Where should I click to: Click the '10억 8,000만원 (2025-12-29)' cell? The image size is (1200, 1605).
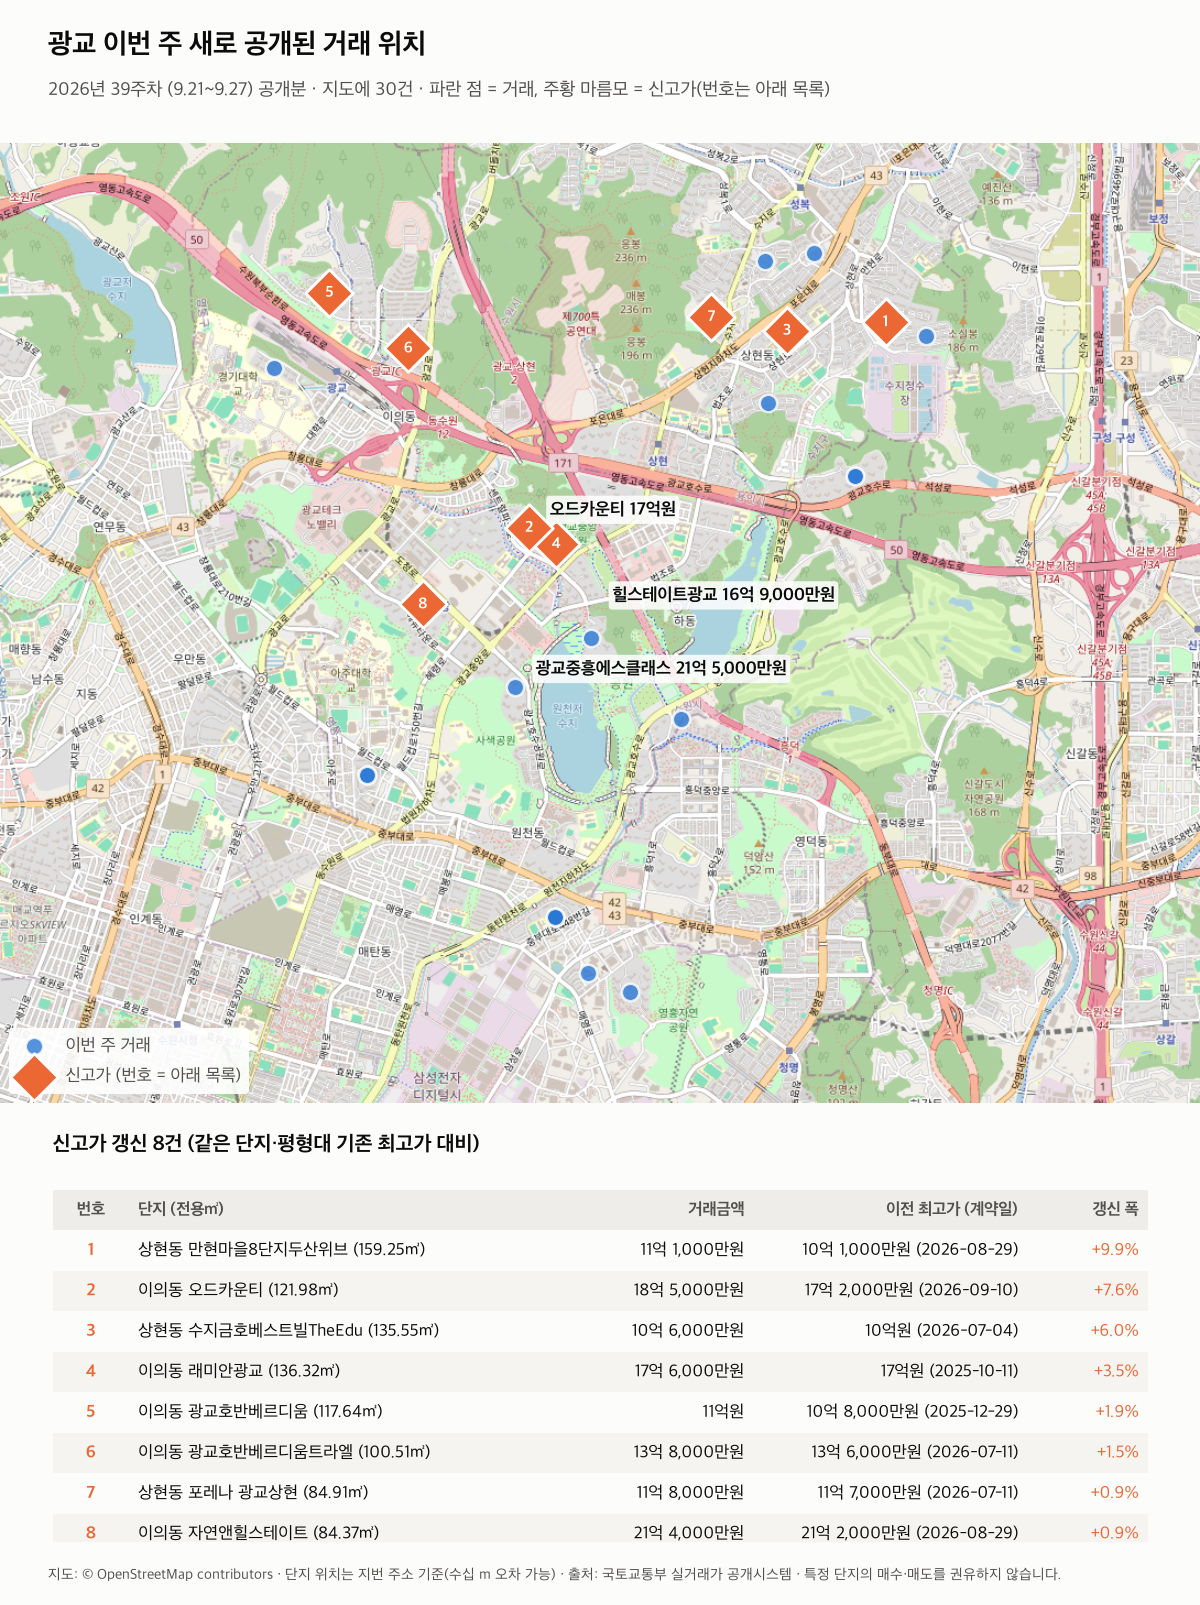tap(912, 1411)
